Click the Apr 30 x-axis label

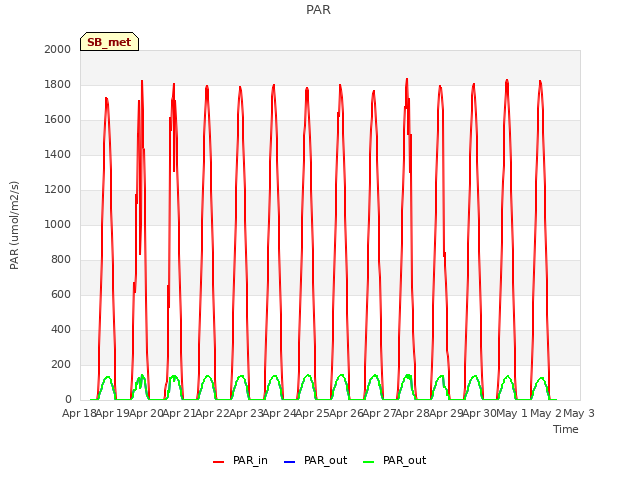[479, 413]
